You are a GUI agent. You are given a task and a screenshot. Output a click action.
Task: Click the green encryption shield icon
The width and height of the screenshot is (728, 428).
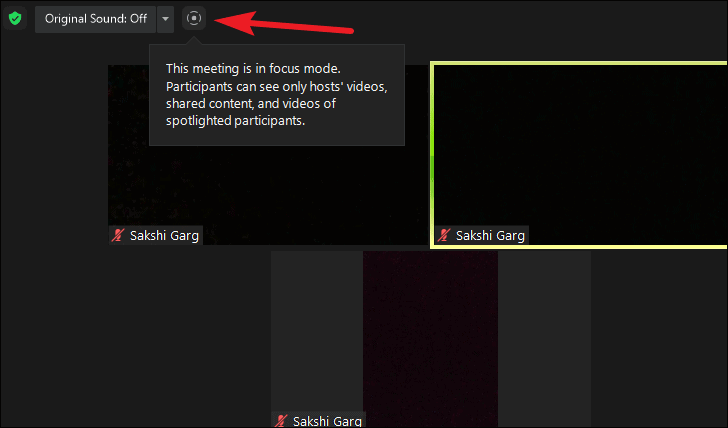(15, 19)
